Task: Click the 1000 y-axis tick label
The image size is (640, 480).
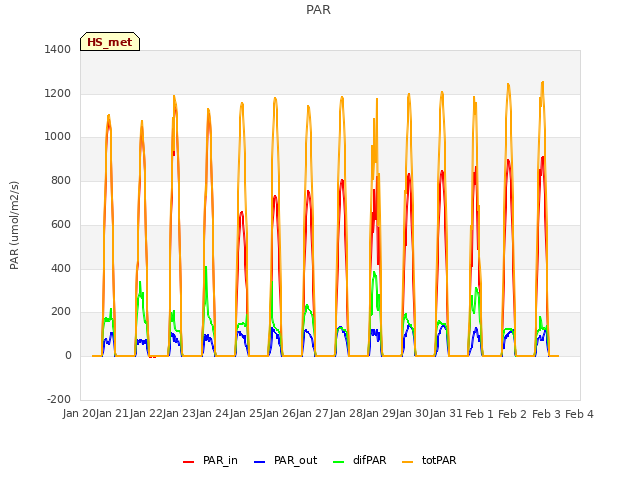Action: pos(58,137)
